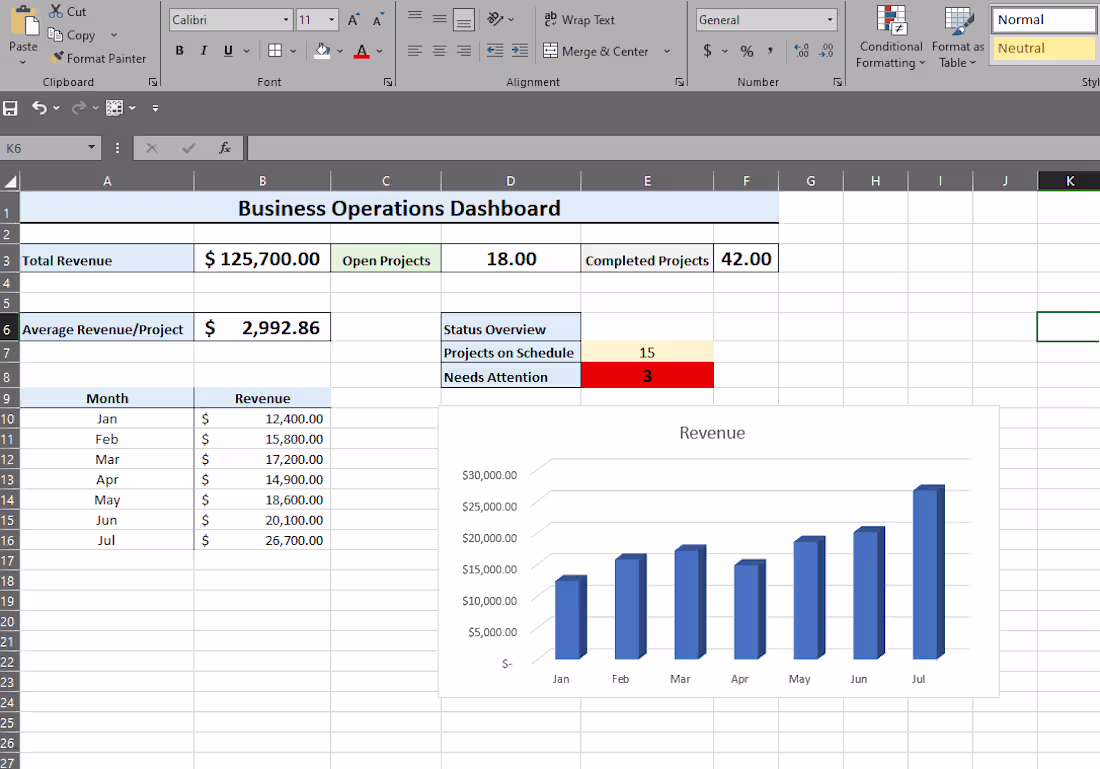Select the red Needs Attention value cell

coord(647,375)
